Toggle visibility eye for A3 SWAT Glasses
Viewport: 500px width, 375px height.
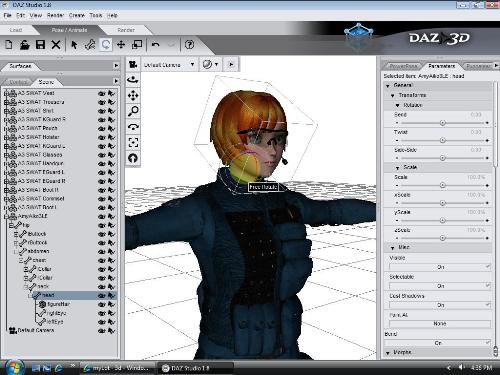102,155
